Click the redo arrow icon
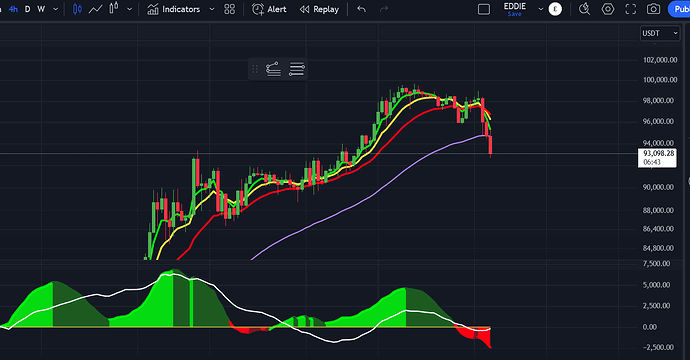The width and height of the screenshot is (690, 360). pyautogui.click(x=384, y=9)
